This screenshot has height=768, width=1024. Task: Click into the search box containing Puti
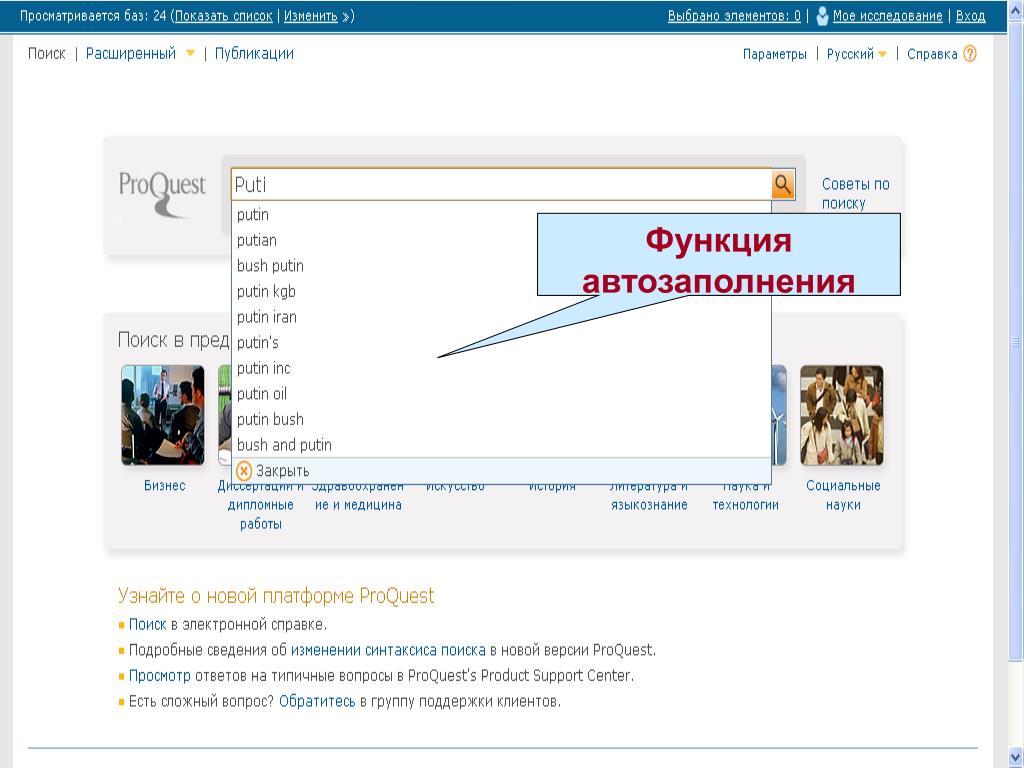(x=501, y=184)
